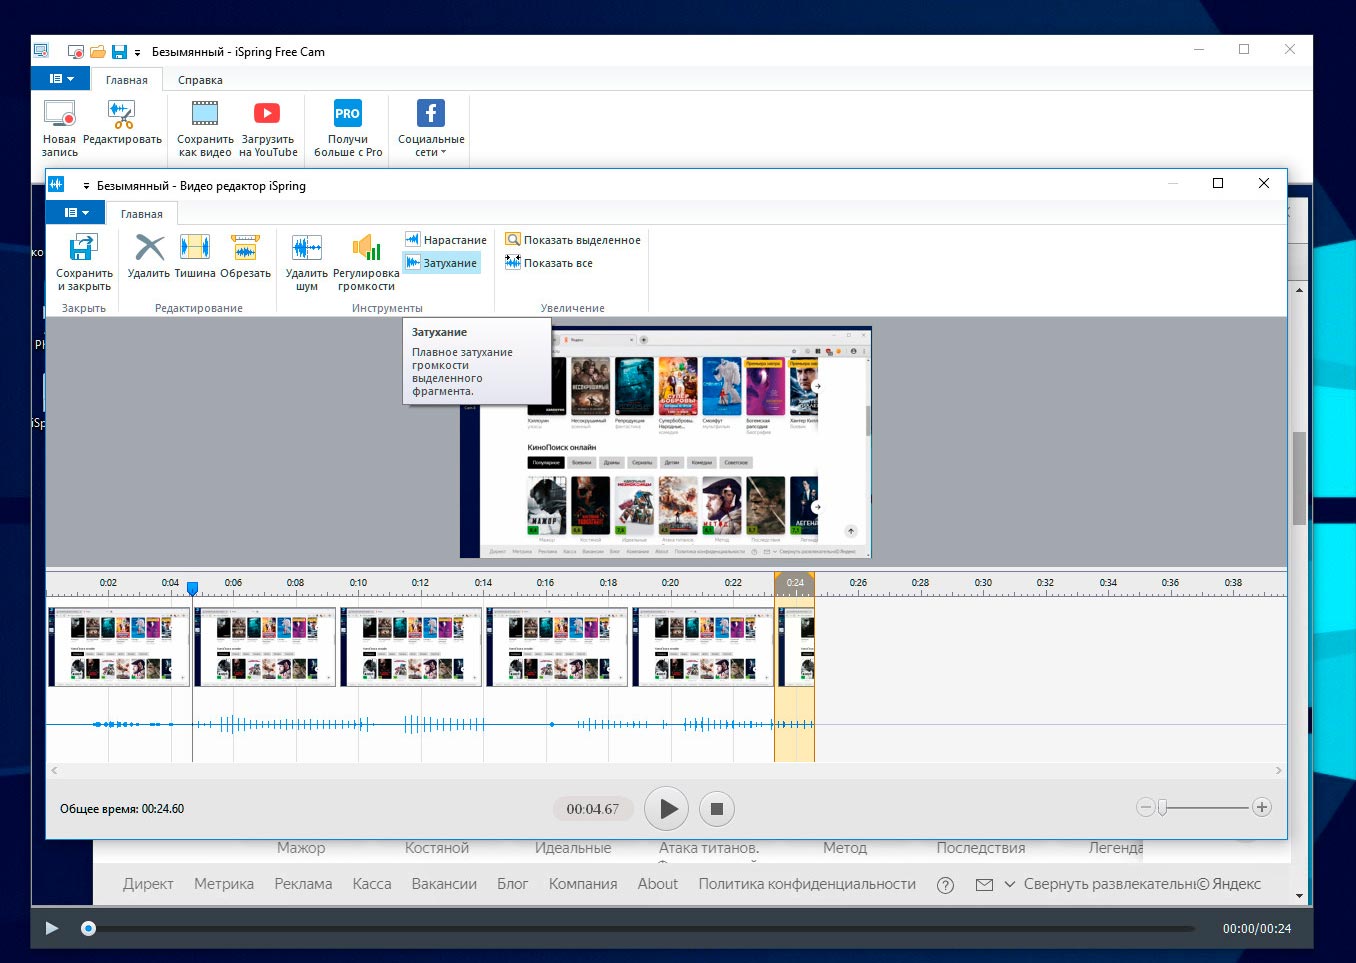
Task: Click Свернуть развлекательный collapse link
Action: [x=1109, y=884]
